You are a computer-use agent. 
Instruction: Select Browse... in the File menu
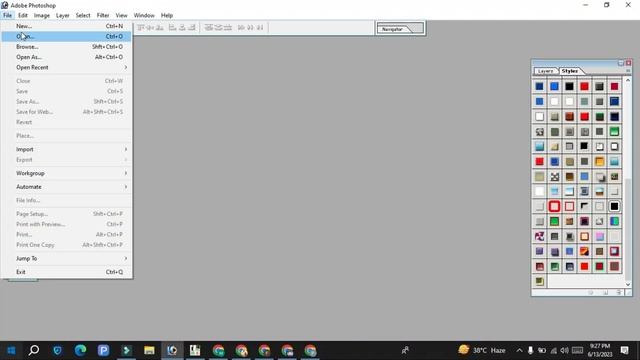pos(67,47)
